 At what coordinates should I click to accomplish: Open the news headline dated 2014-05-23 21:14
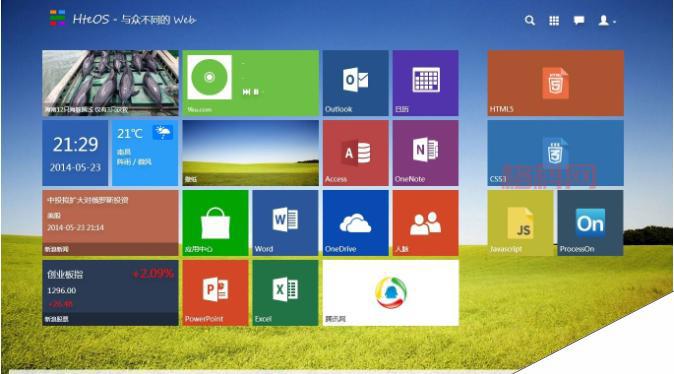(x=110, y=223)
